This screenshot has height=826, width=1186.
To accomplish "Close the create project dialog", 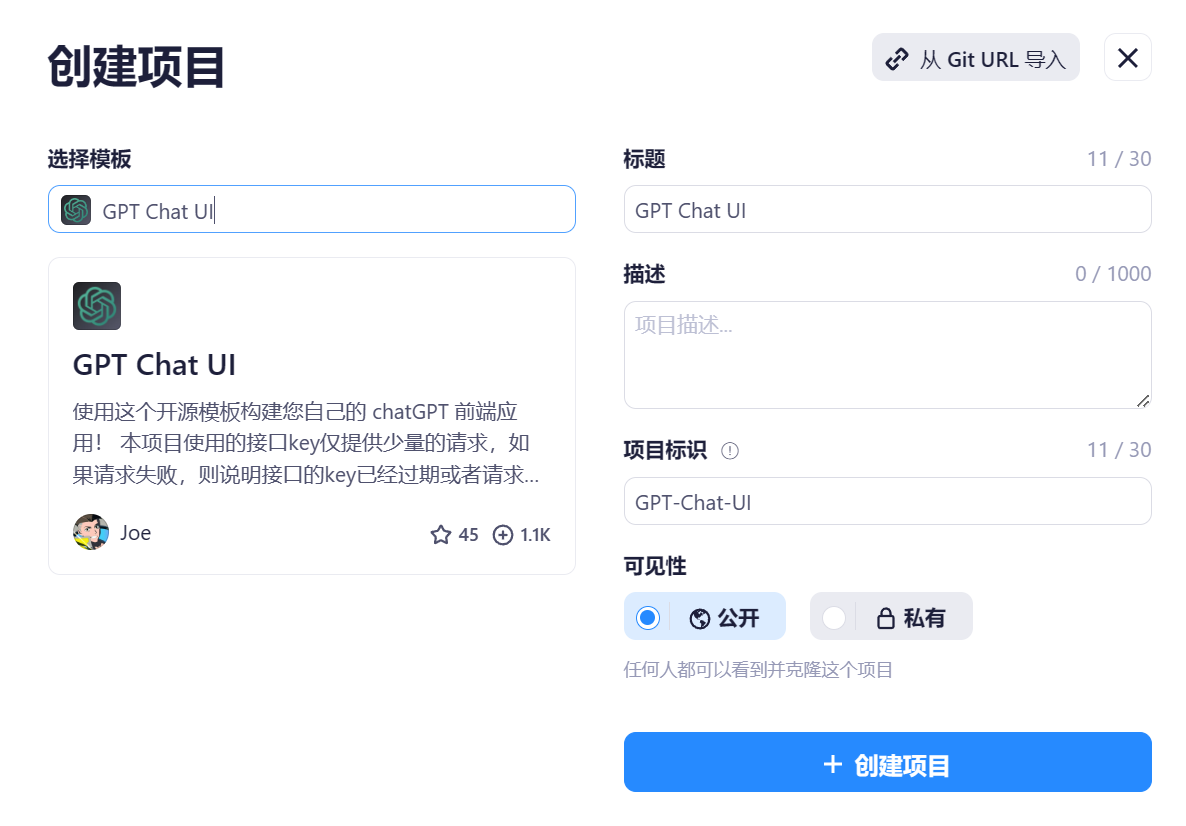I will coord(1127,58).
